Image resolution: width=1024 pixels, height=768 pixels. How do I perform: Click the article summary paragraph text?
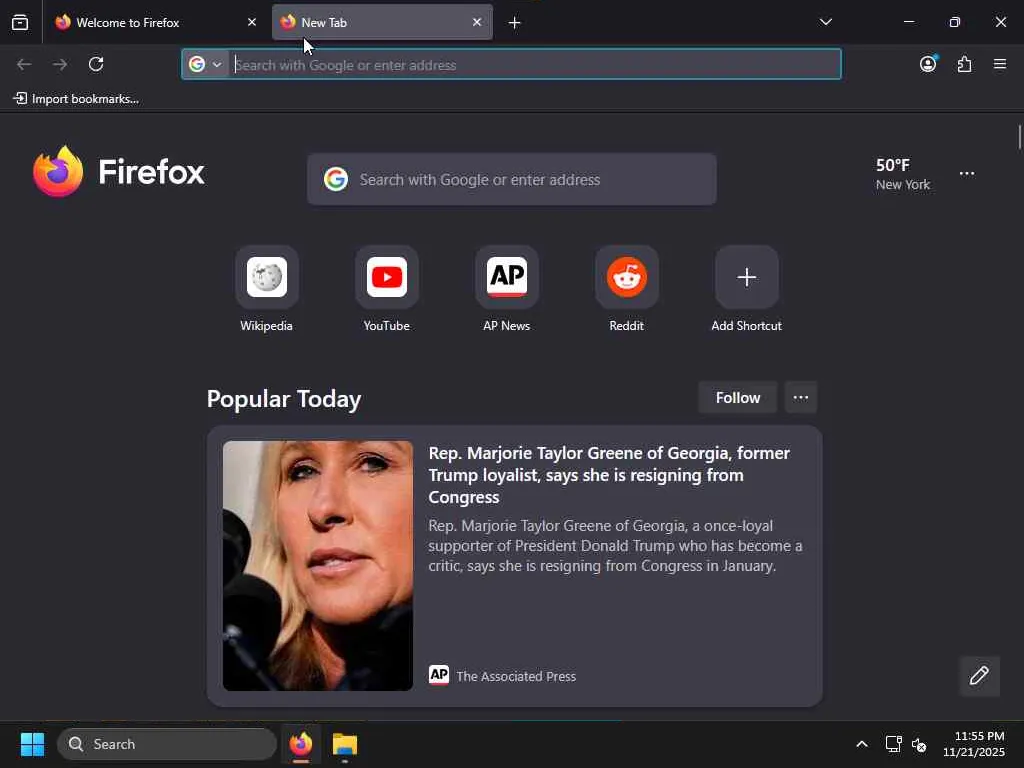[615, 546]
